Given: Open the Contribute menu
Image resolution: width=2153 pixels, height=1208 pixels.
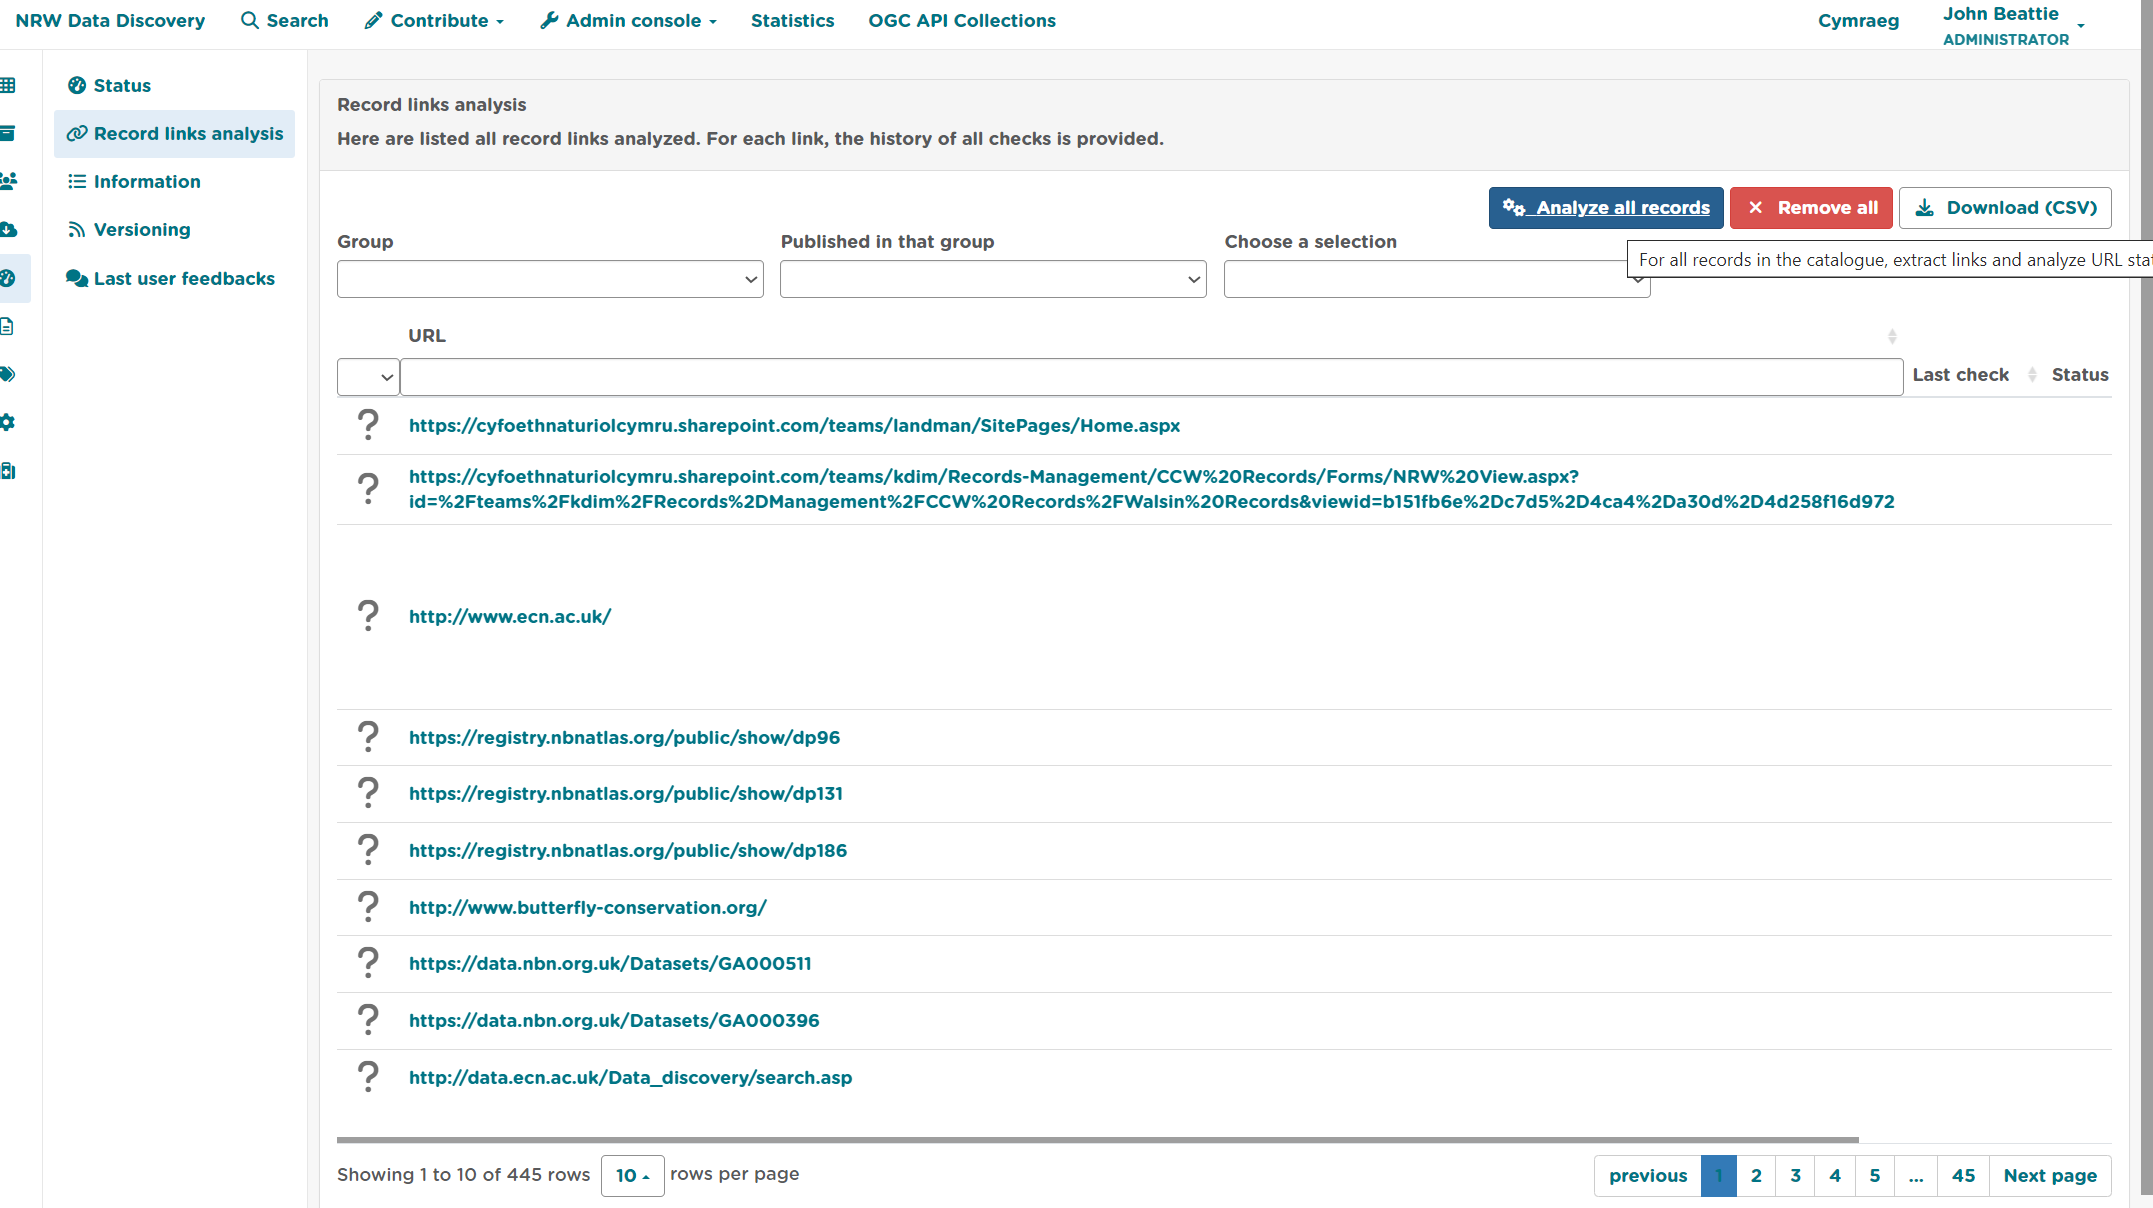Looking at the screenshot, I should click(x=434, y=20).
